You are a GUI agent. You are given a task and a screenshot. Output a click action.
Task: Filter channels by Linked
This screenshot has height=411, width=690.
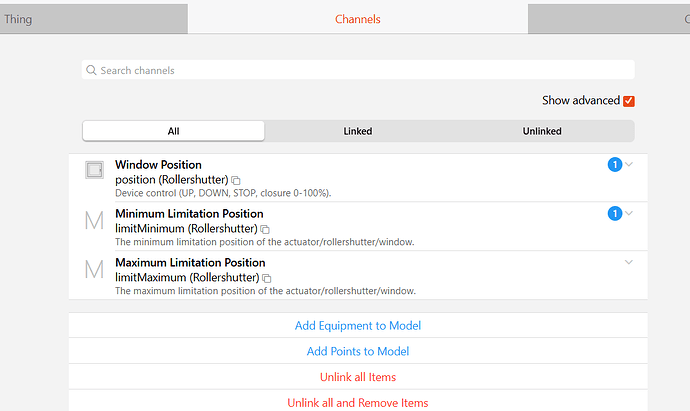(x=357, y=131)
